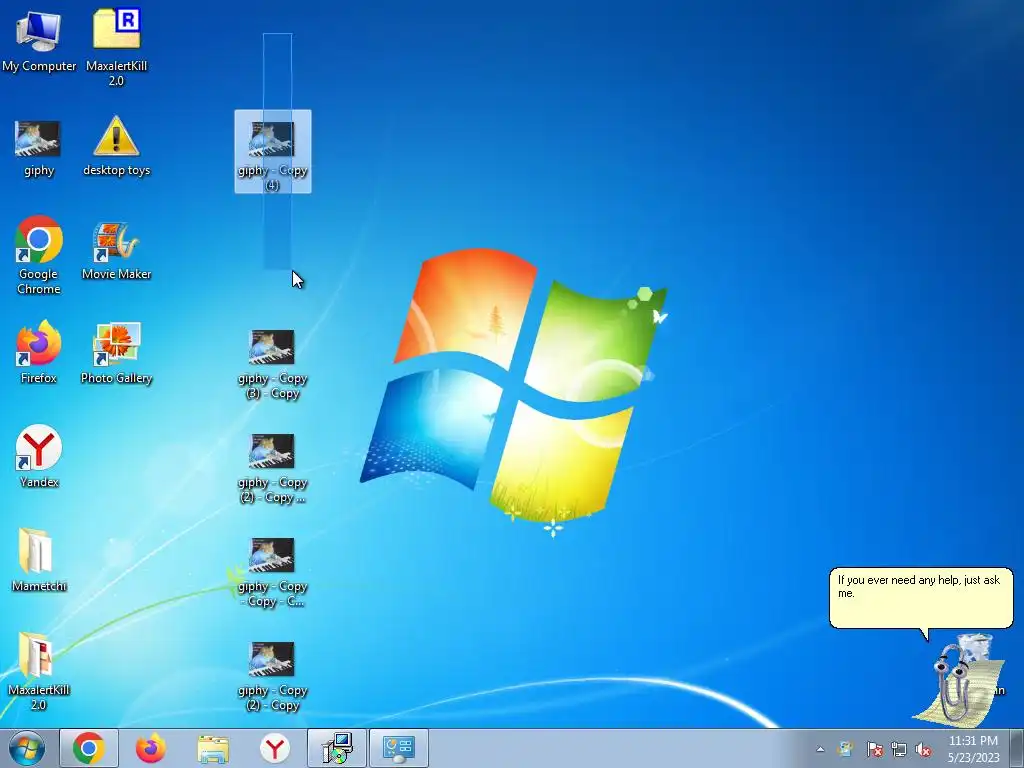1024x768 pixels.
Task: Select the My Computer desktop icon
Action: (39, 42)
